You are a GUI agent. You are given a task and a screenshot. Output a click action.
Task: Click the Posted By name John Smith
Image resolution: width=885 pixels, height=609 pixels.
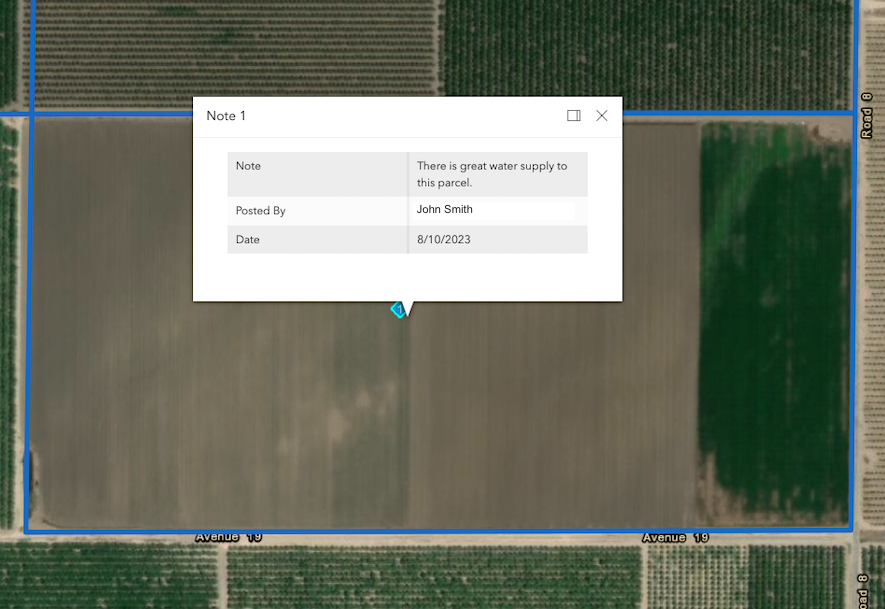[x=445, y=210]
